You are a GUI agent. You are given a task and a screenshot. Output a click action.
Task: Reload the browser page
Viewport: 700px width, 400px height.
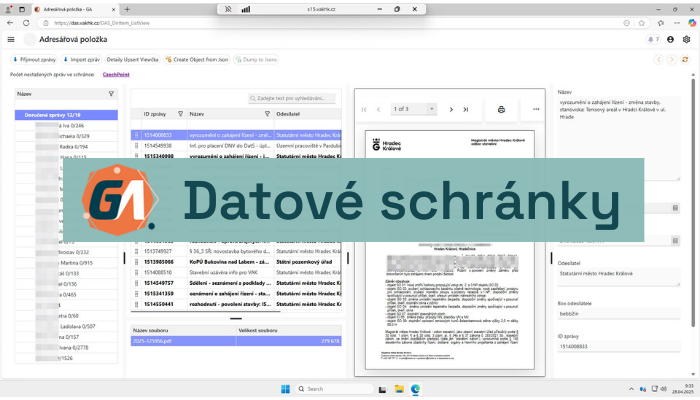pos(26,23)
